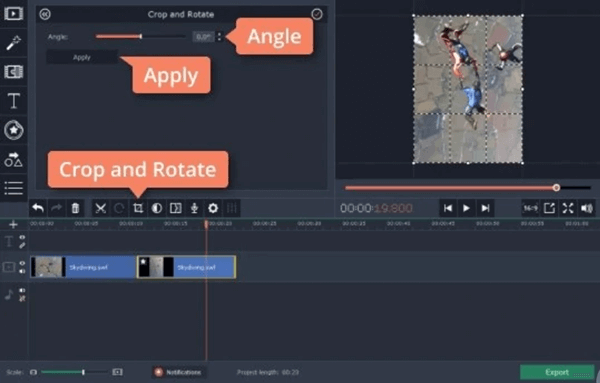Click the top-left crop frame handle

414,16
